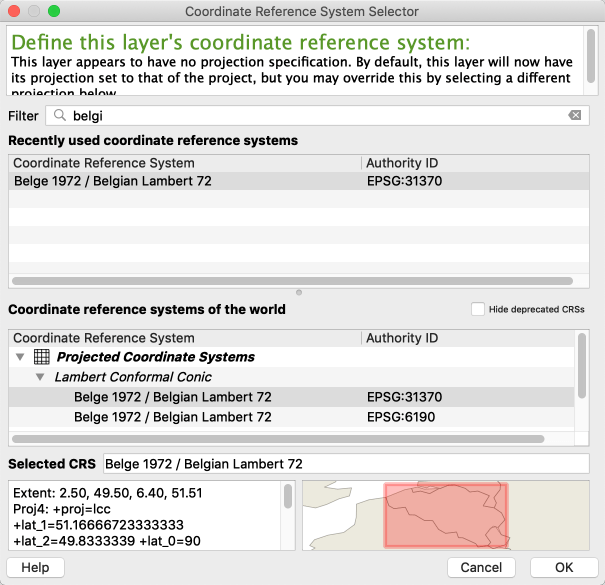Open Help for the CRS selector
This screenshot has height=585, width=605.
[x=35, y=567]
